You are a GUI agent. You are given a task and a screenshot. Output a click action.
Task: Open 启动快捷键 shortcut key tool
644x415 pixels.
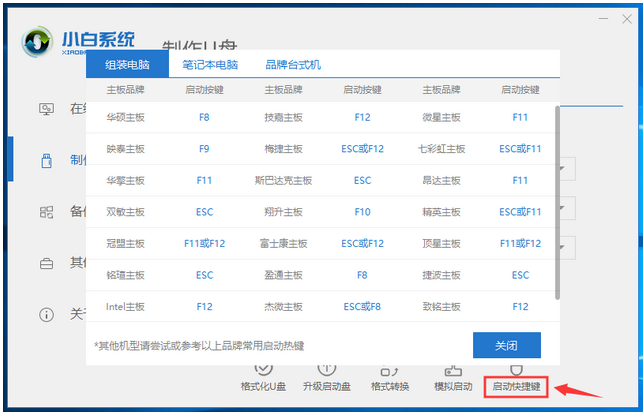[515, 386]
